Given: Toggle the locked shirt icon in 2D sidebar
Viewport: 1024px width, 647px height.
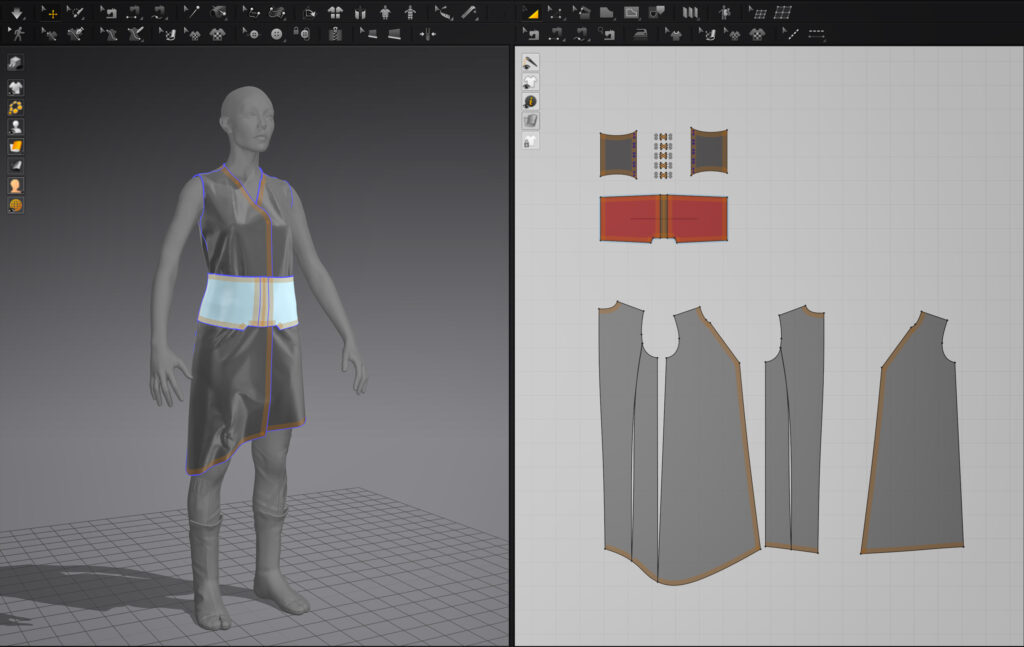Looking at the screenshot, I should click(x=530, y=140).
